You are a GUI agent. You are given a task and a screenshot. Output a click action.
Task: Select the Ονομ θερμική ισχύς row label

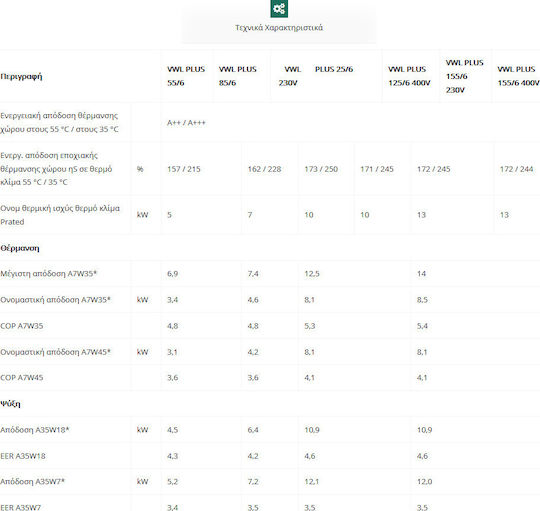tap(60, 215)
